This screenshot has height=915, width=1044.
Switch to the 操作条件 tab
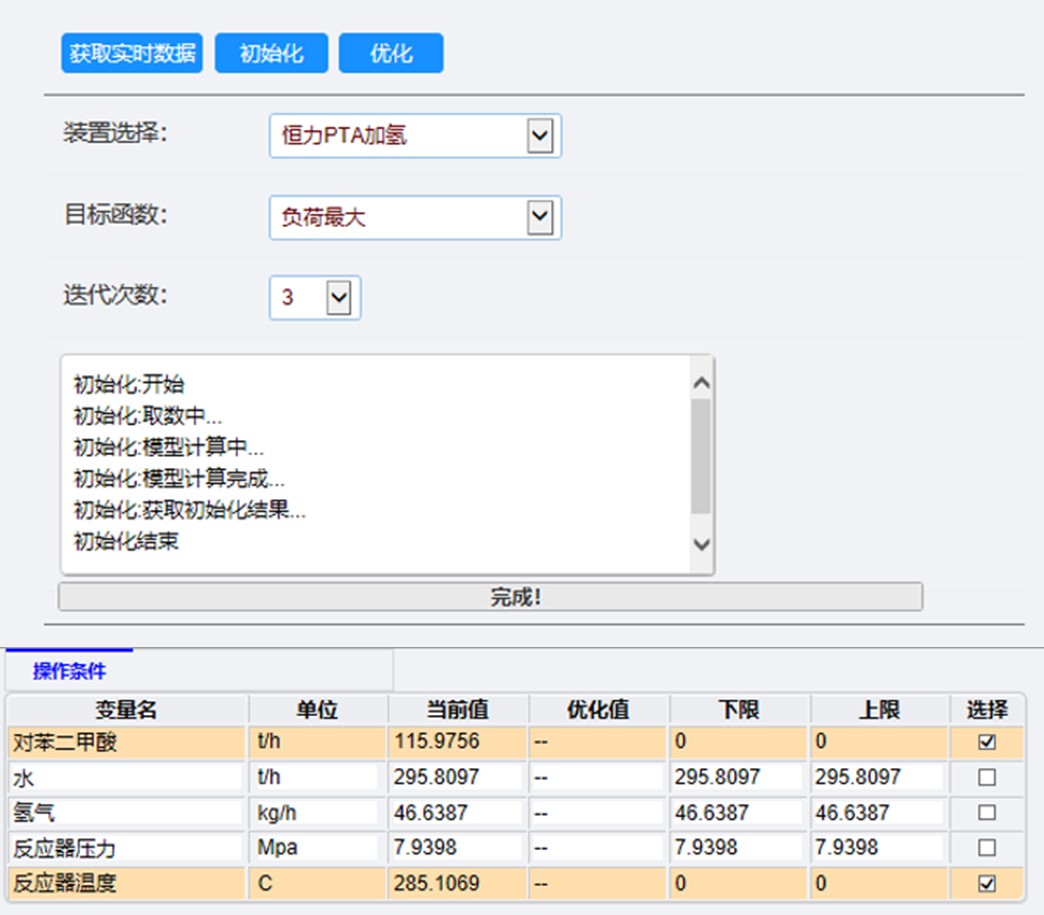[x=69, y=671]
